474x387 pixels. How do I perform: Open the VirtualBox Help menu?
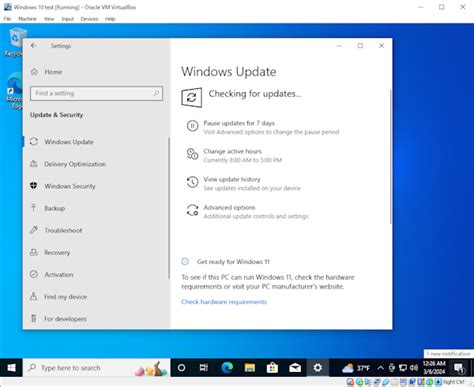click(110, 19)
